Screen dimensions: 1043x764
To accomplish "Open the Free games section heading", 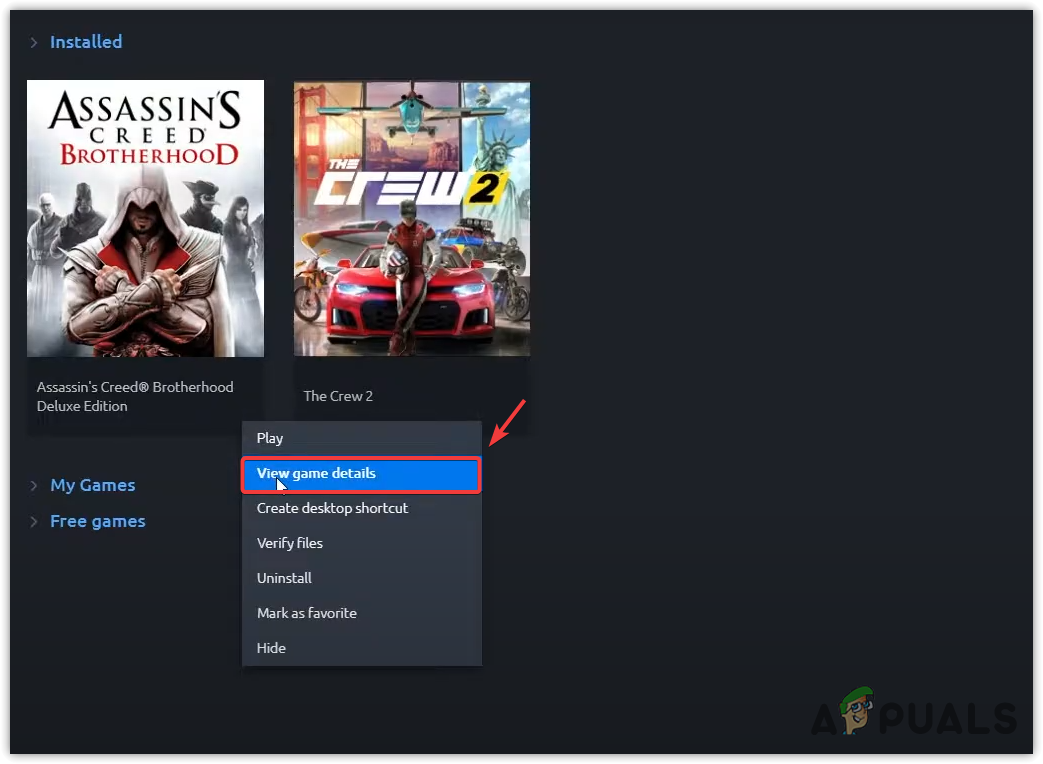I will 98,521.
